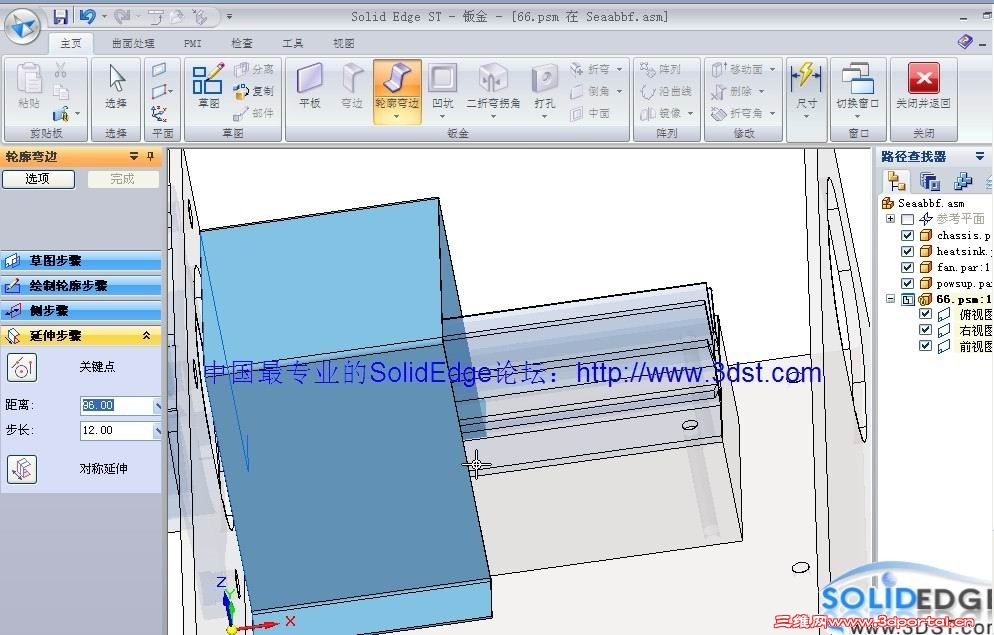Viewport: 994px width, 635px height.
Task: Open the 步长 step dropdown arrow
Action: 157,431
